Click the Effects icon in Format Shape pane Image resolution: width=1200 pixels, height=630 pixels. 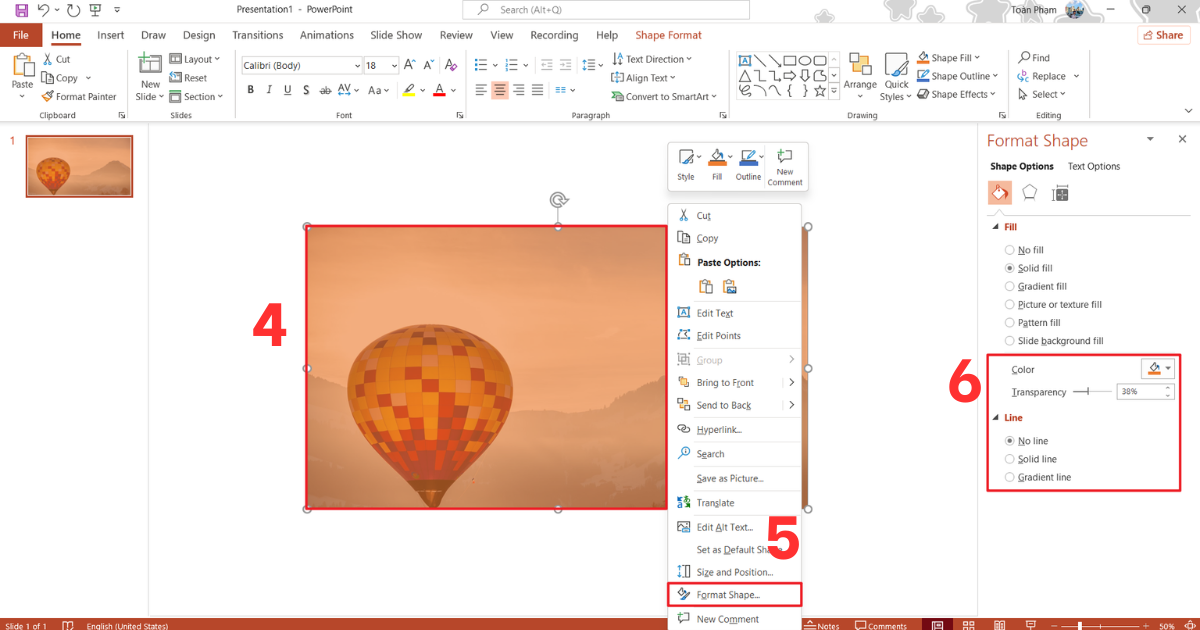coord(1030,192)
